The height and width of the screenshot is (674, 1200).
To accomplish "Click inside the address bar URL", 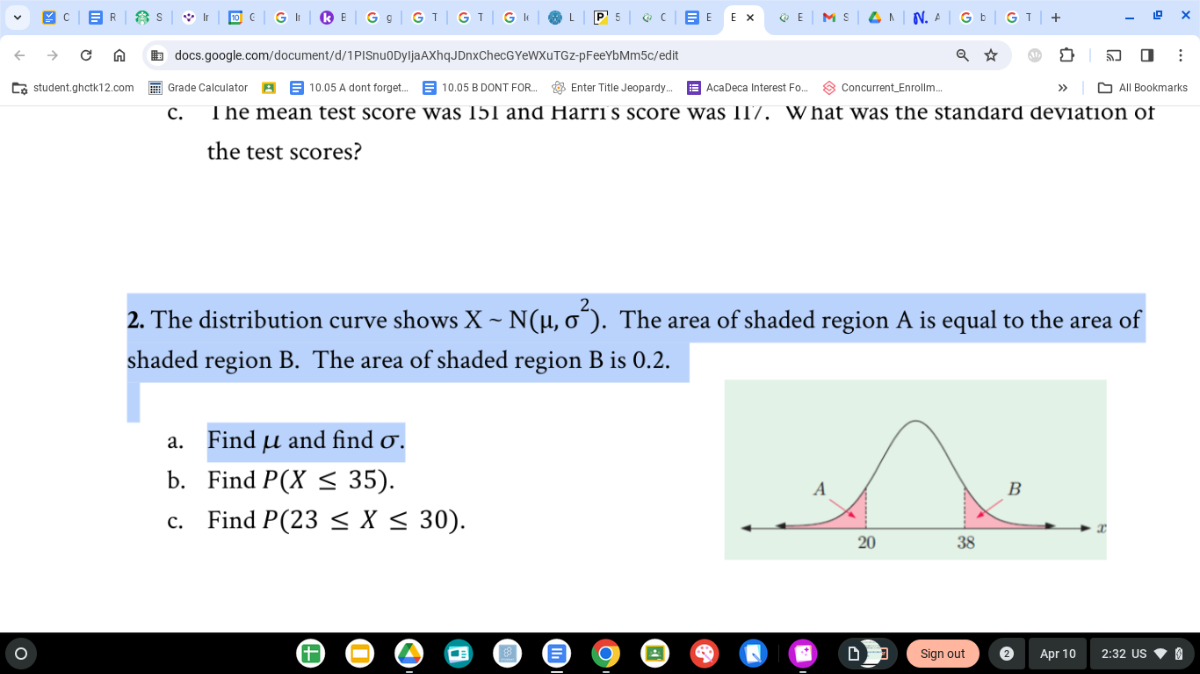I will 400,57.
